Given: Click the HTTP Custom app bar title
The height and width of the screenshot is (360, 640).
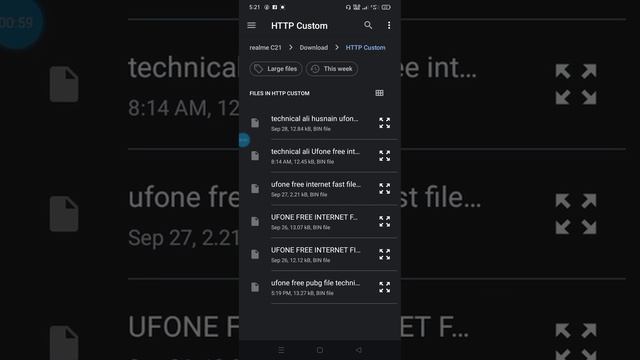Looking at the screenshot, I should point(299,26).
